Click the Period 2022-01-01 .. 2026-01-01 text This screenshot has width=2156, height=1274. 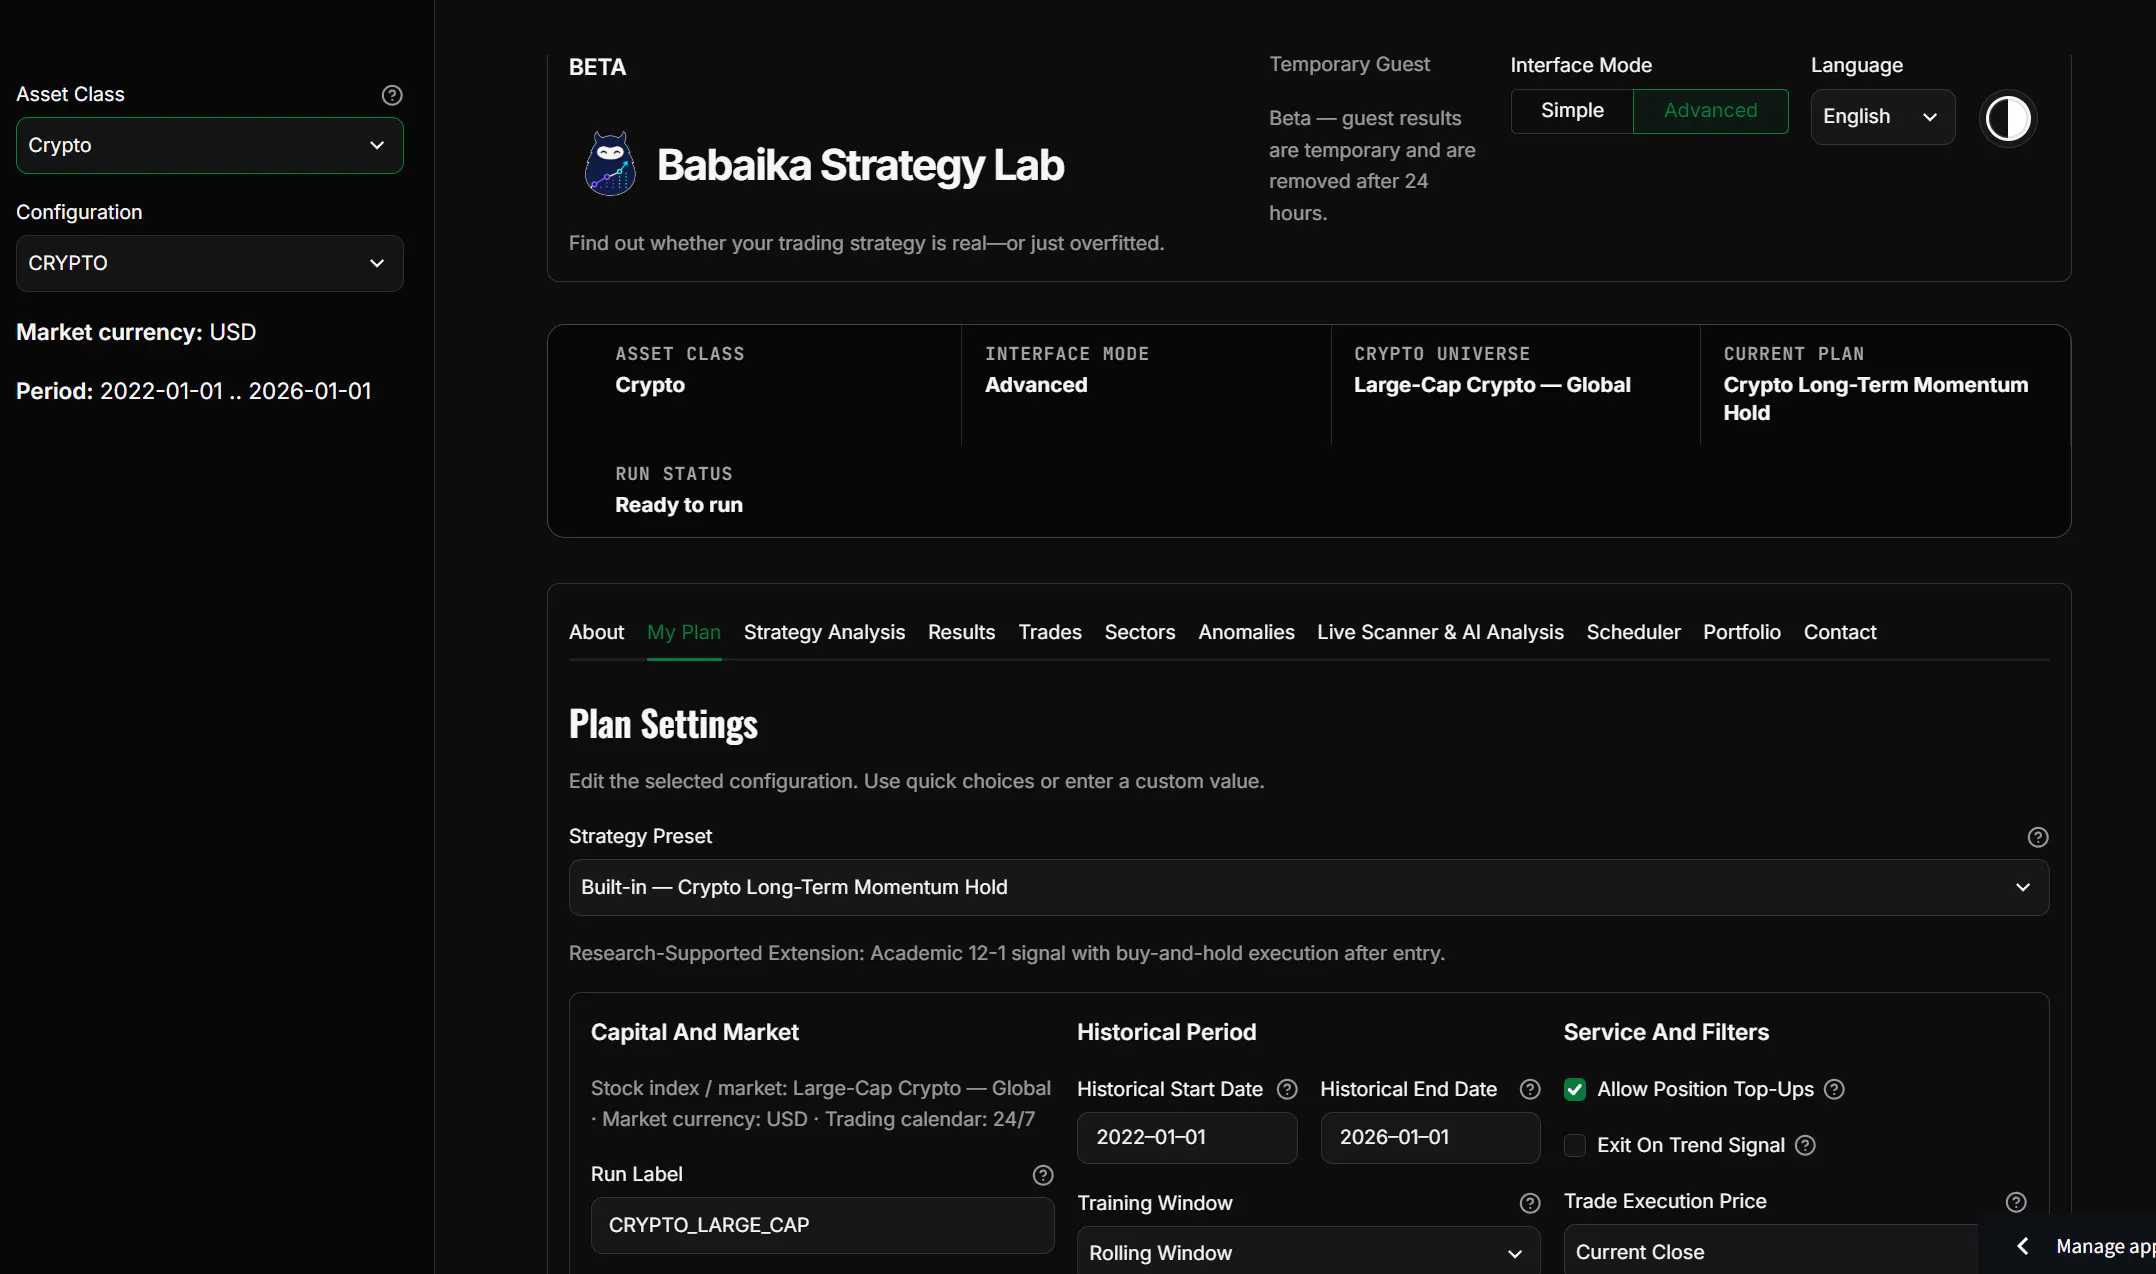[x=194, y=391]
